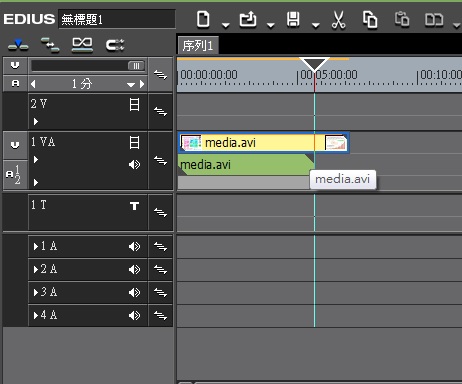Click the EDIUS logo
Viewport: 462px width, 384px height.
pos(29,19)
